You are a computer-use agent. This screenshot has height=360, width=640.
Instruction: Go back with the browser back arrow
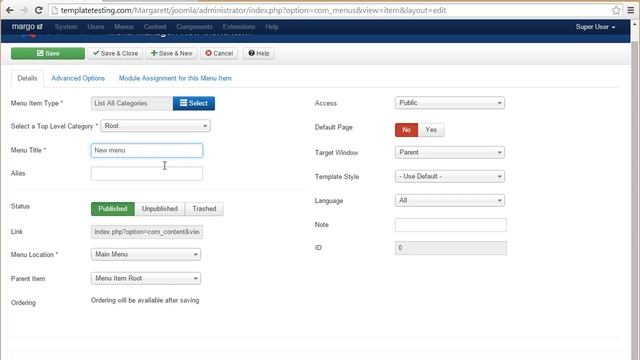click(10, 10)
